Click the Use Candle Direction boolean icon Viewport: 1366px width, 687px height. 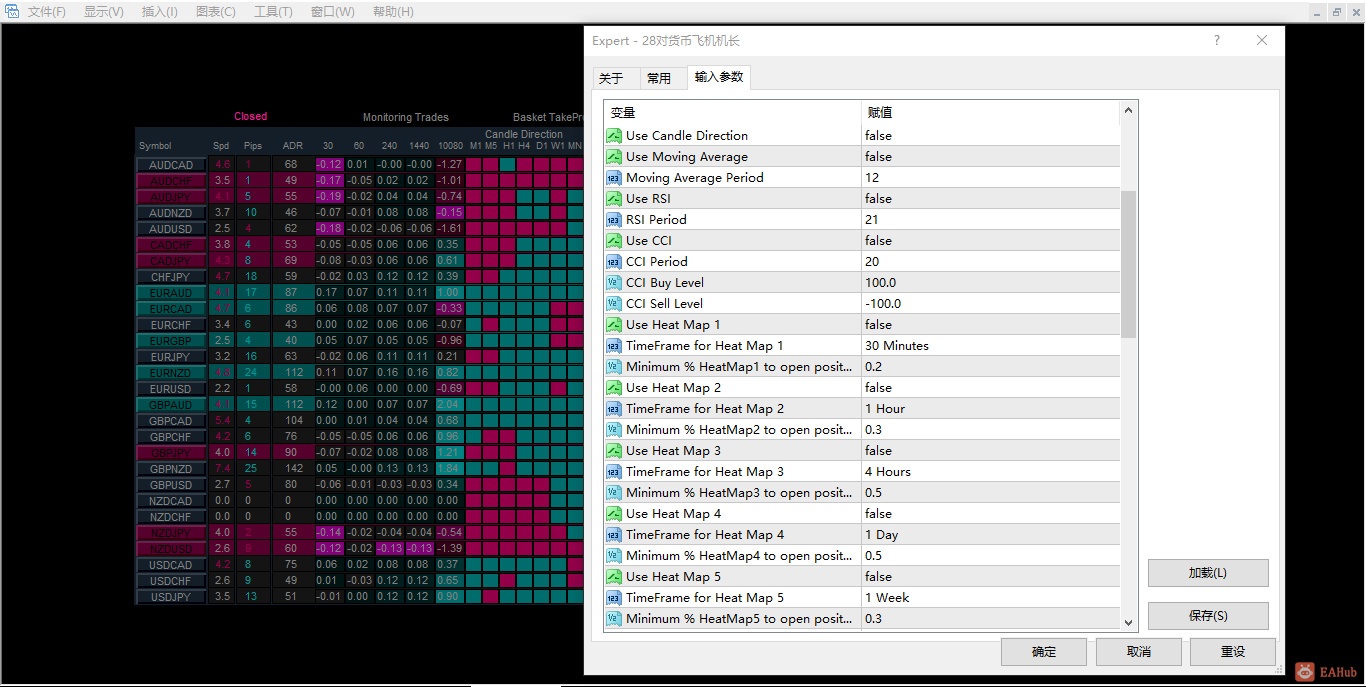[x=614, y=136]
